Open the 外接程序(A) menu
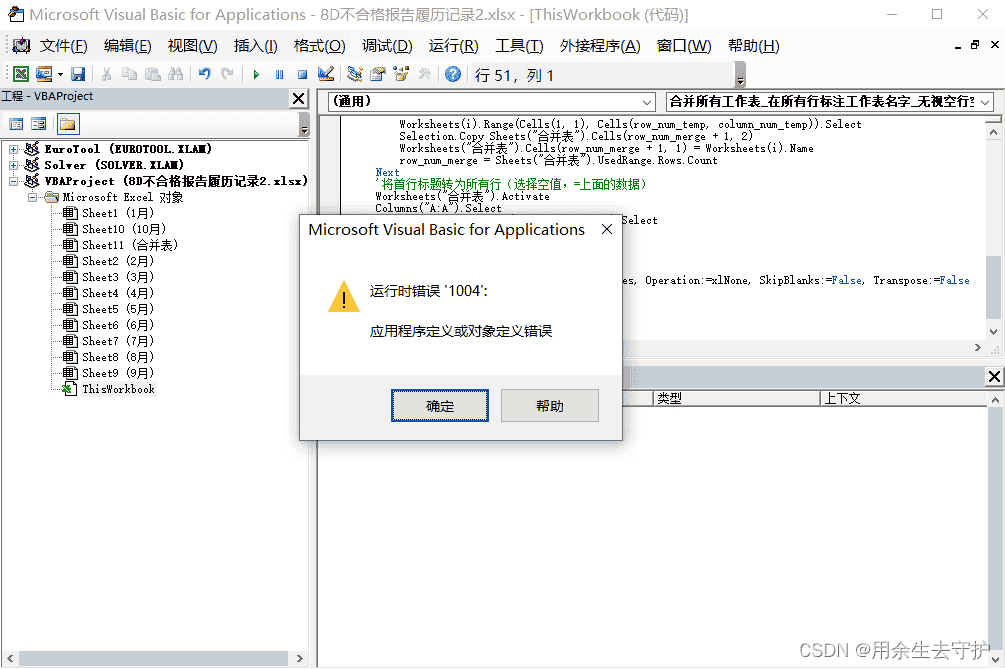 click(600, 46)
